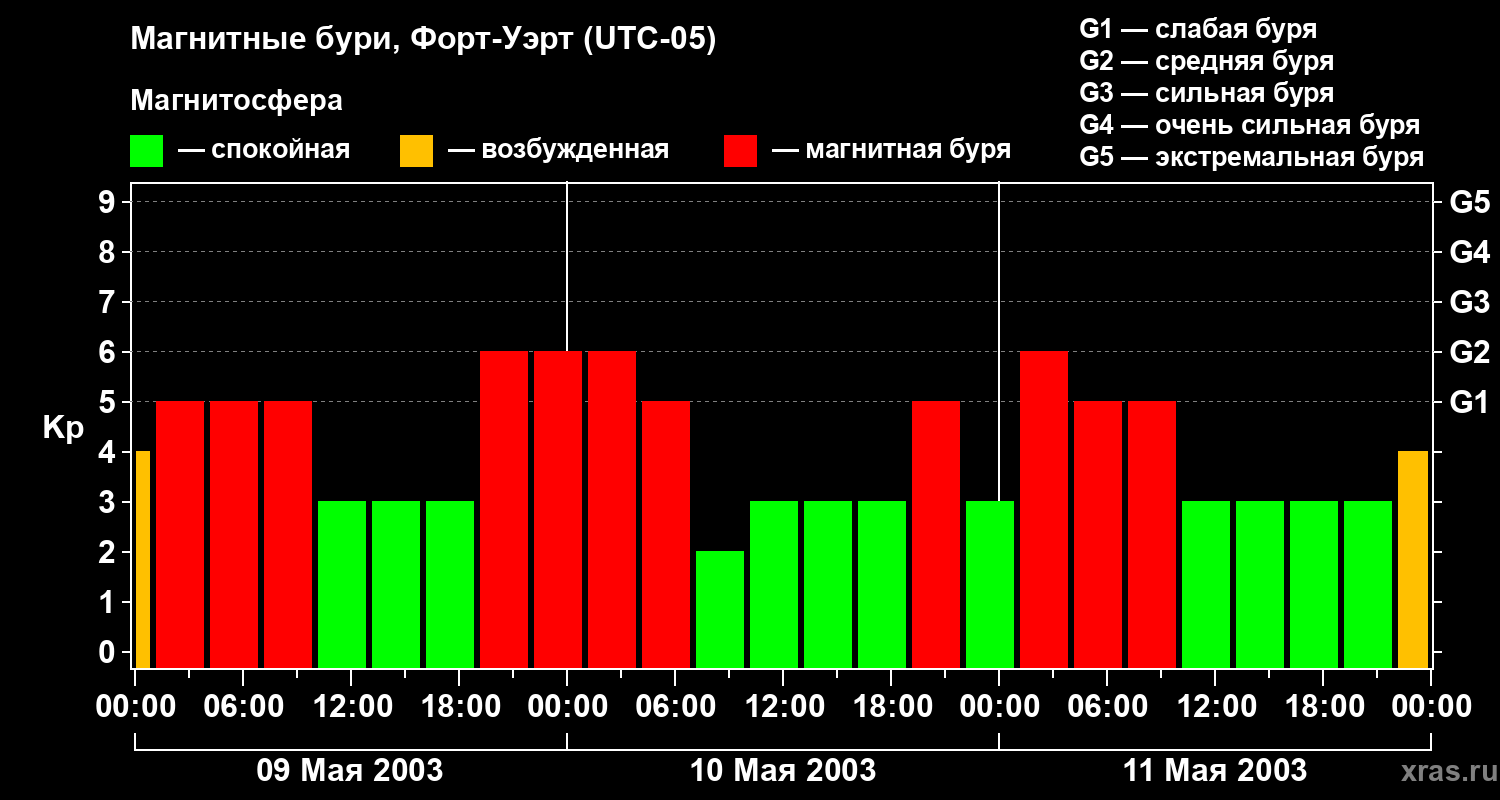Viewport: 1500px width, 800px height.
Task: Select the green Kp 3 bar at 10:00–13:00 on 09 May
Action: [342, 585]
